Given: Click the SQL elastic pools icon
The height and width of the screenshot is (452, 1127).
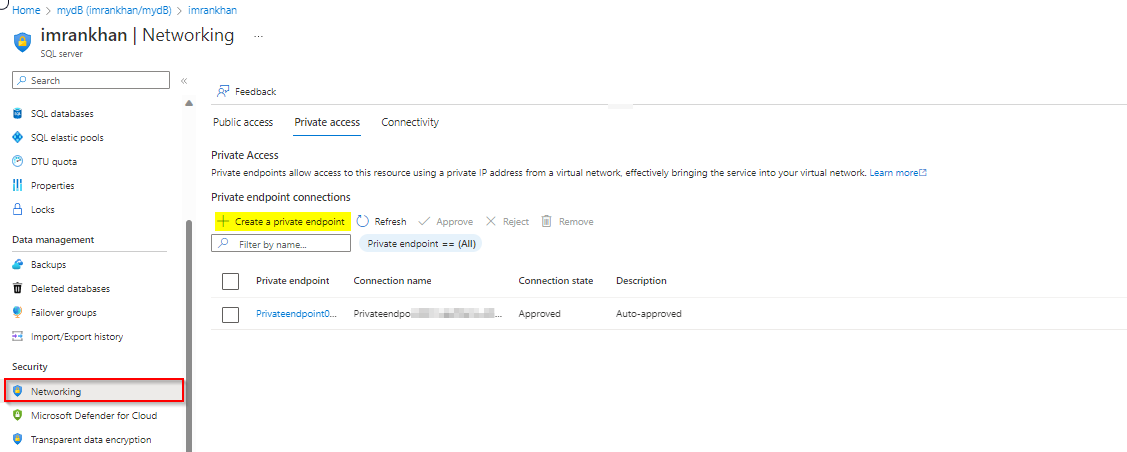Looking at the screenshot, I should pos(18,137).
